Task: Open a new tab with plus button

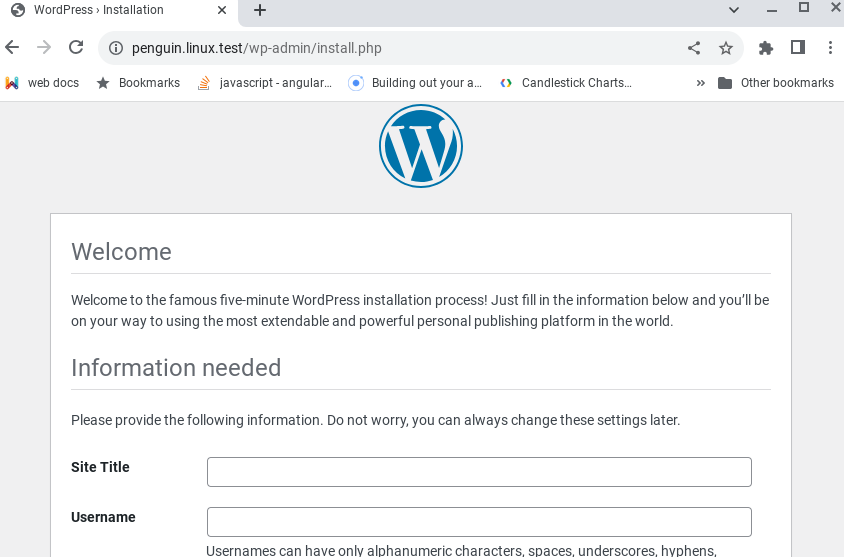Action: tap(259, 10)
